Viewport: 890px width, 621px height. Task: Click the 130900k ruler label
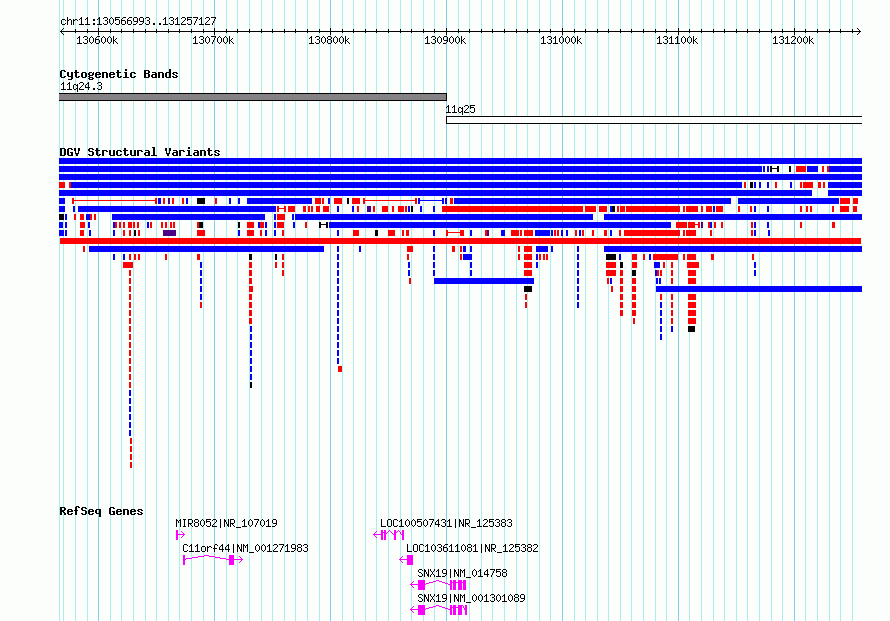pos(445,40)
